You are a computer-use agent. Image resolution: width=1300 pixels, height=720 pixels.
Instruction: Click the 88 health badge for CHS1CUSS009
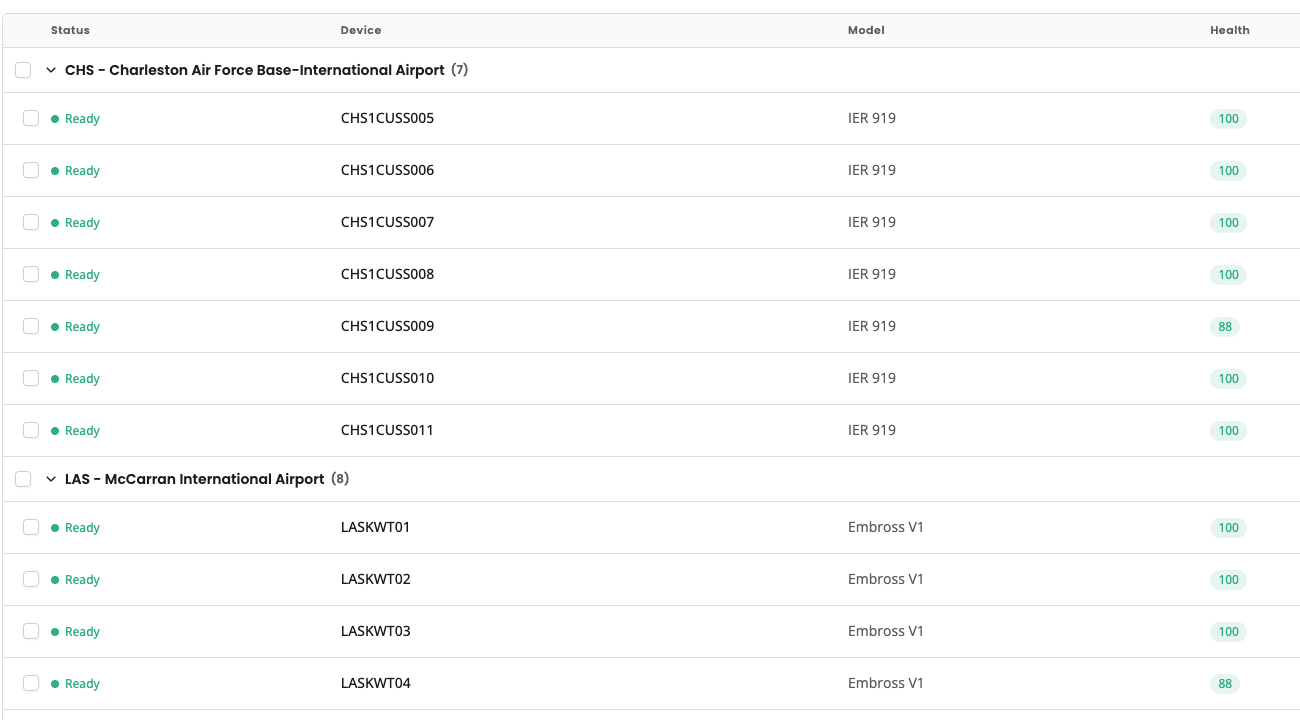click(x=1225, y=326)
